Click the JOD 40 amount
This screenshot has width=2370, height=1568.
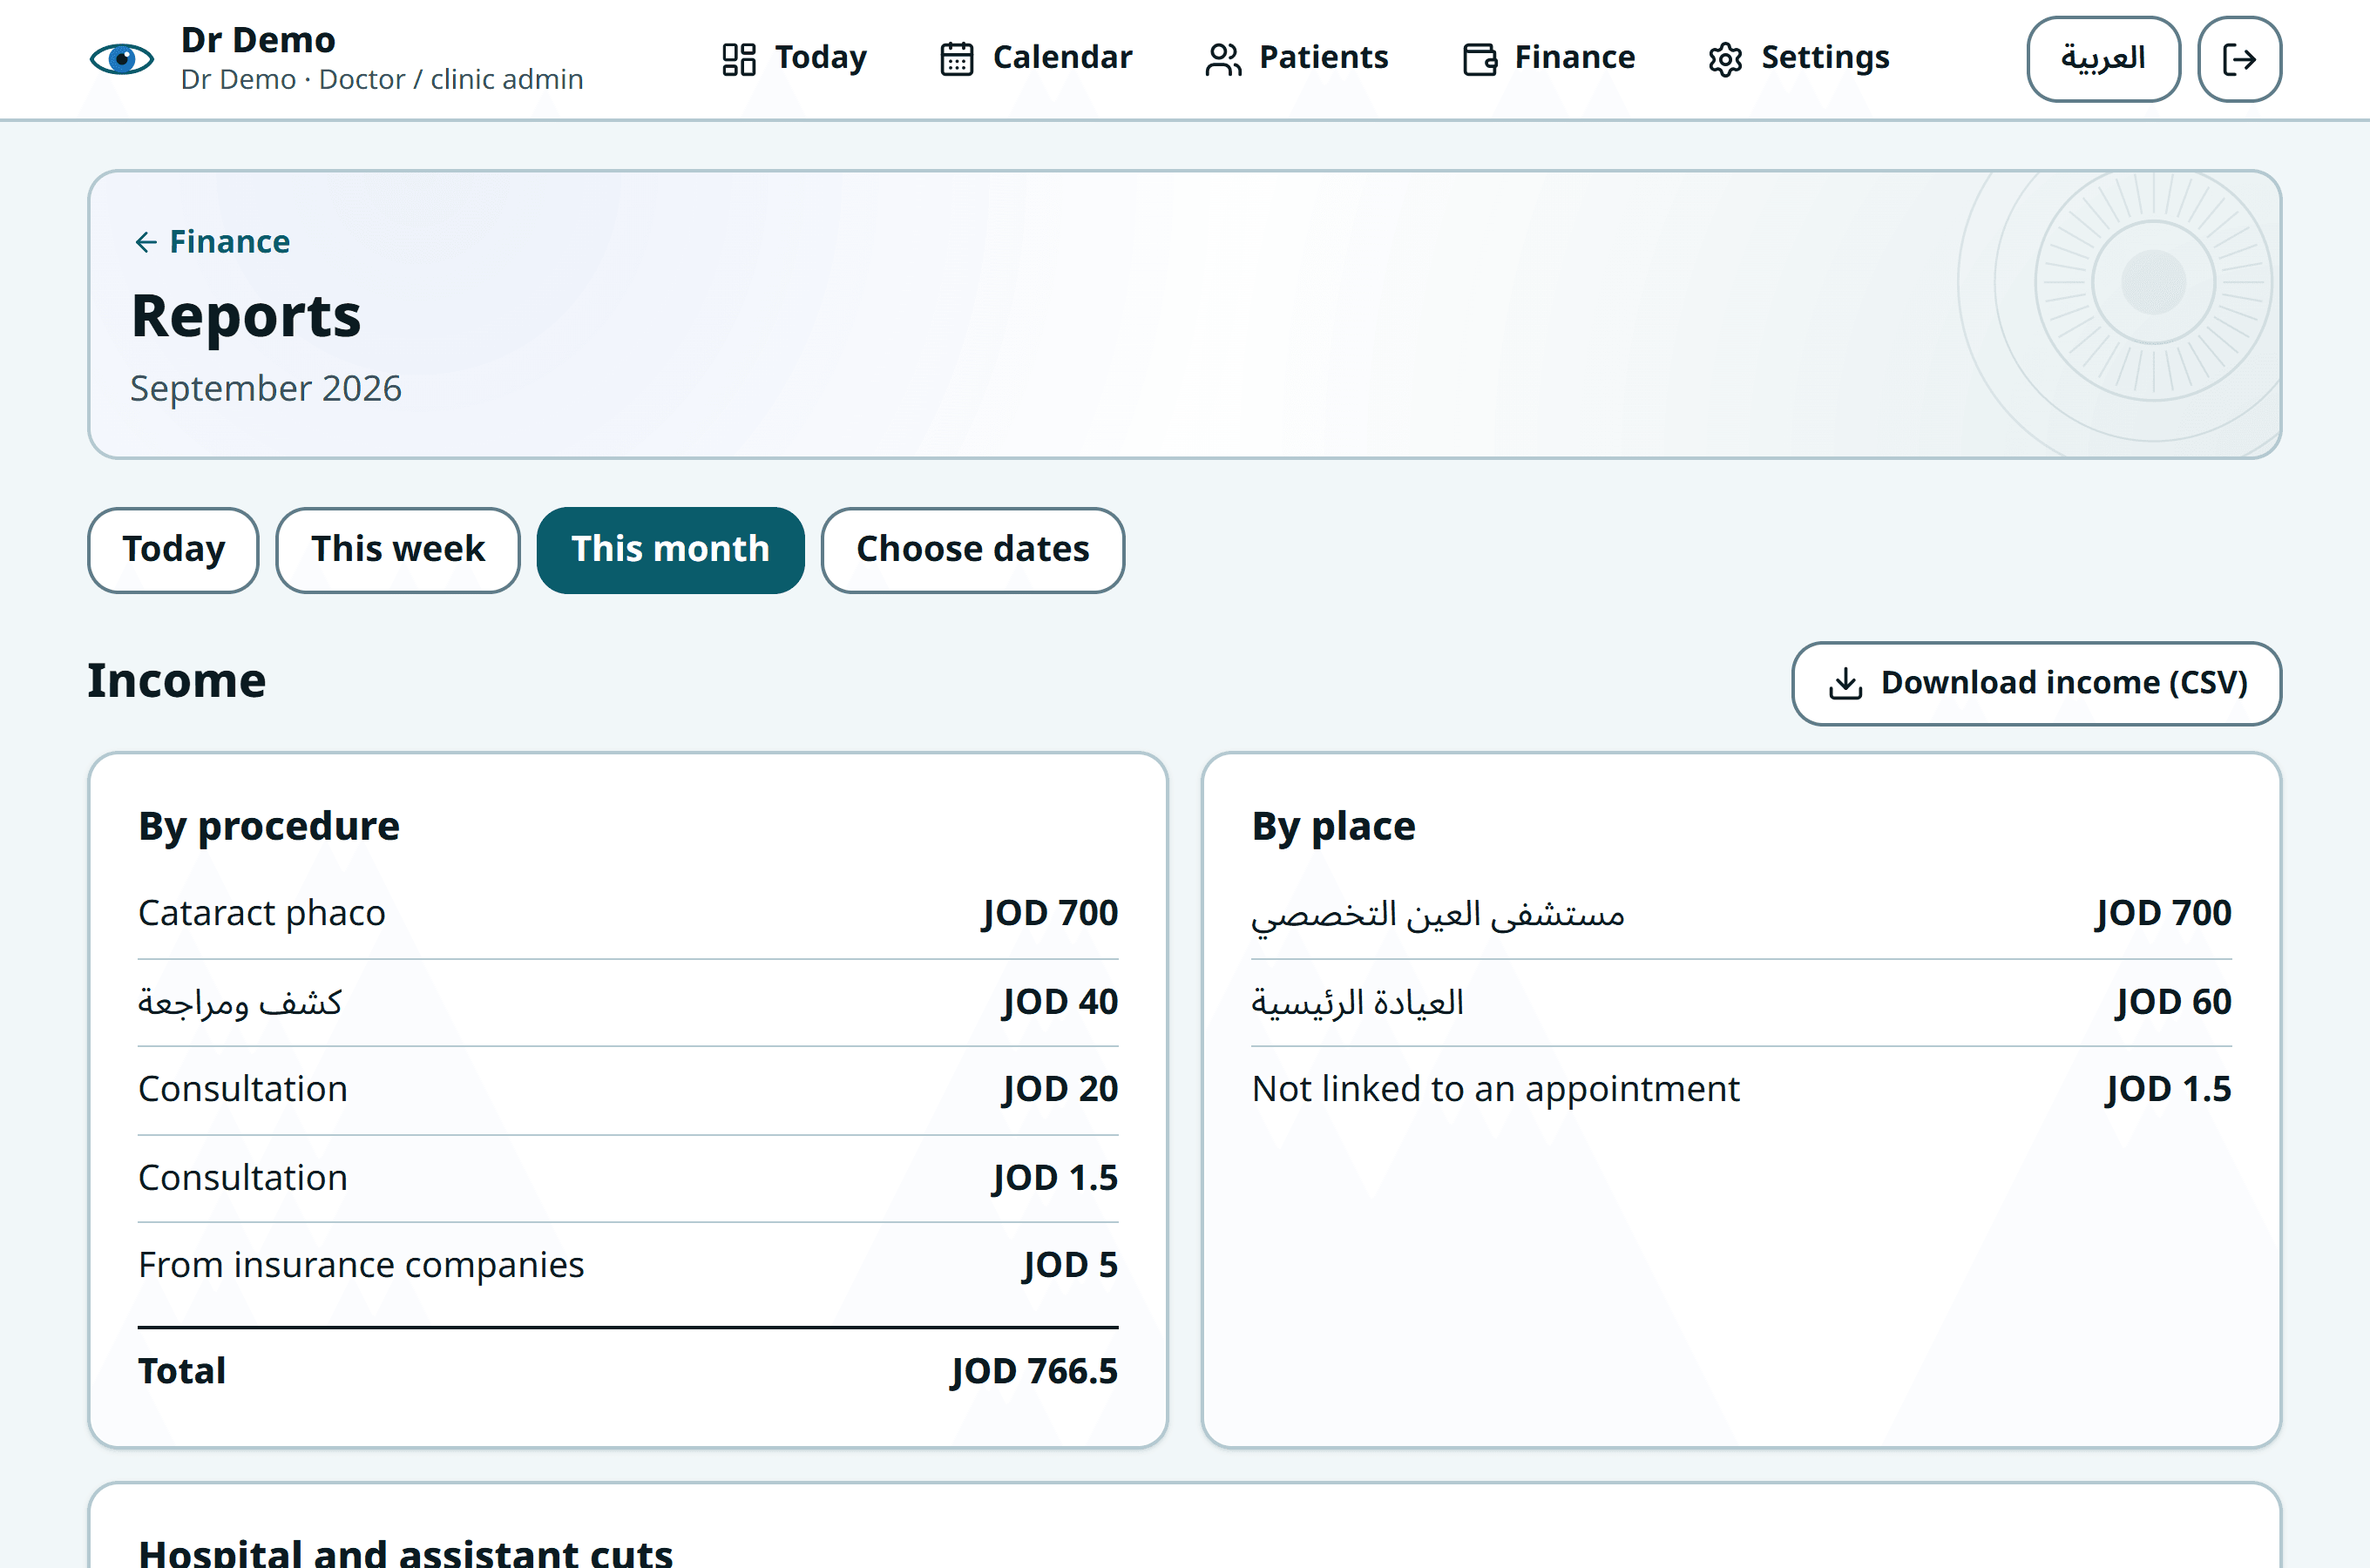[1060, 1002]
